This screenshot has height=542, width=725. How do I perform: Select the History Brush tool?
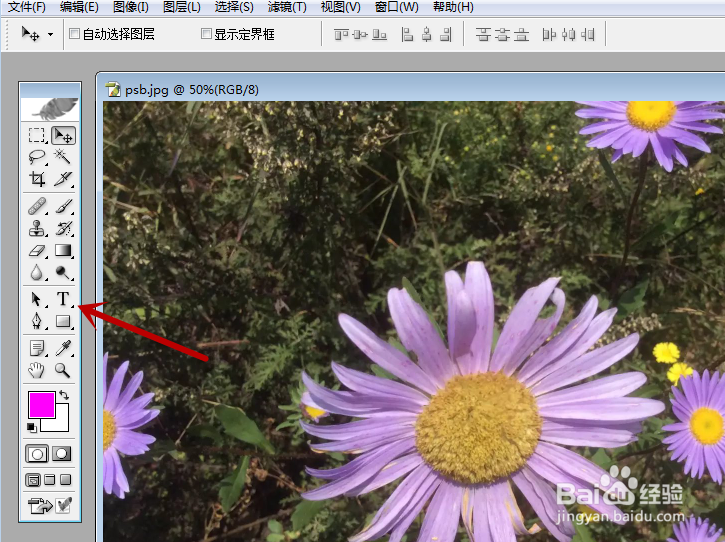[x=64, y=228]
